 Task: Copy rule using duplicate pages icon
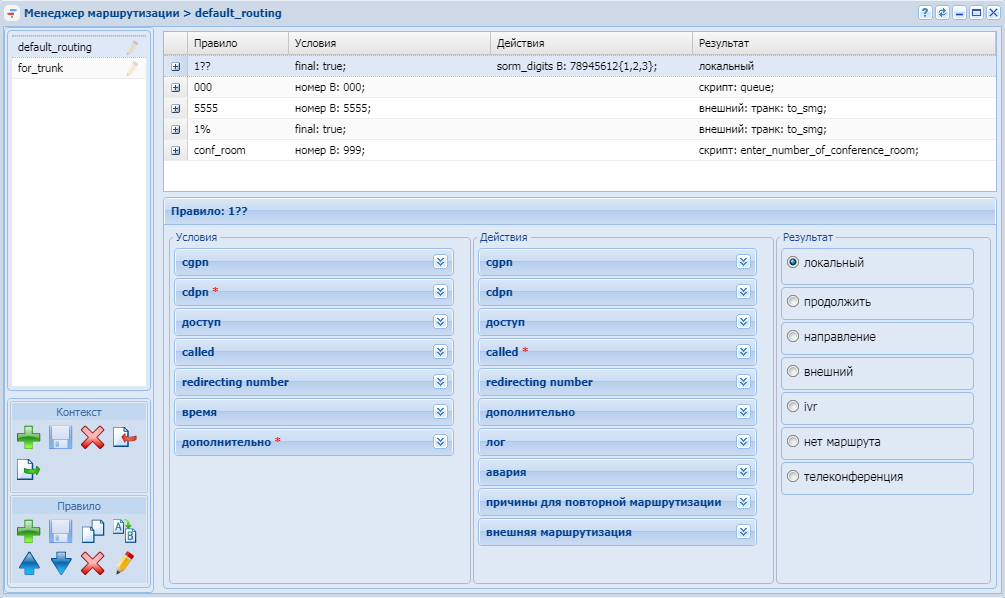point(92,531)
